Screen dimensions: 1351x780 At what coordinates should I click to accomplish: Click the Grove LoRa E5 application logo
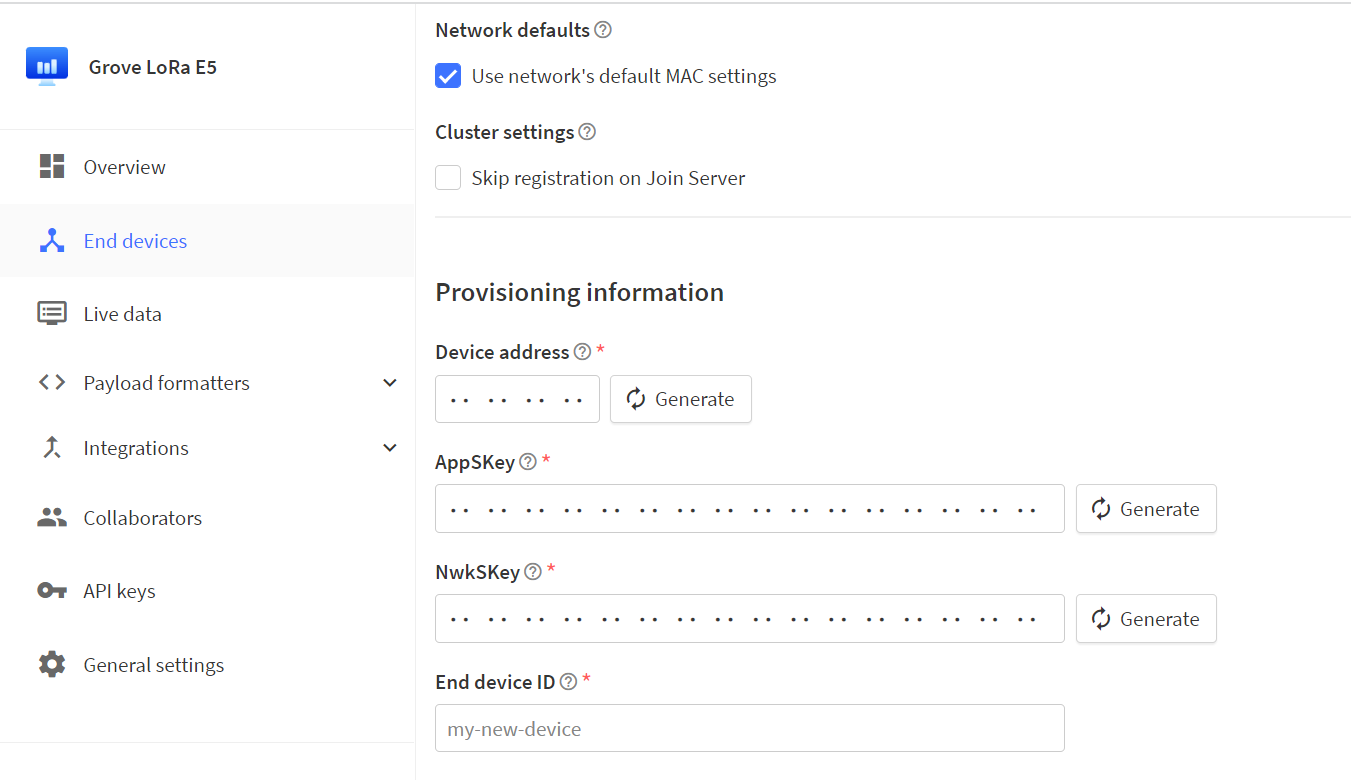[46, 64]
